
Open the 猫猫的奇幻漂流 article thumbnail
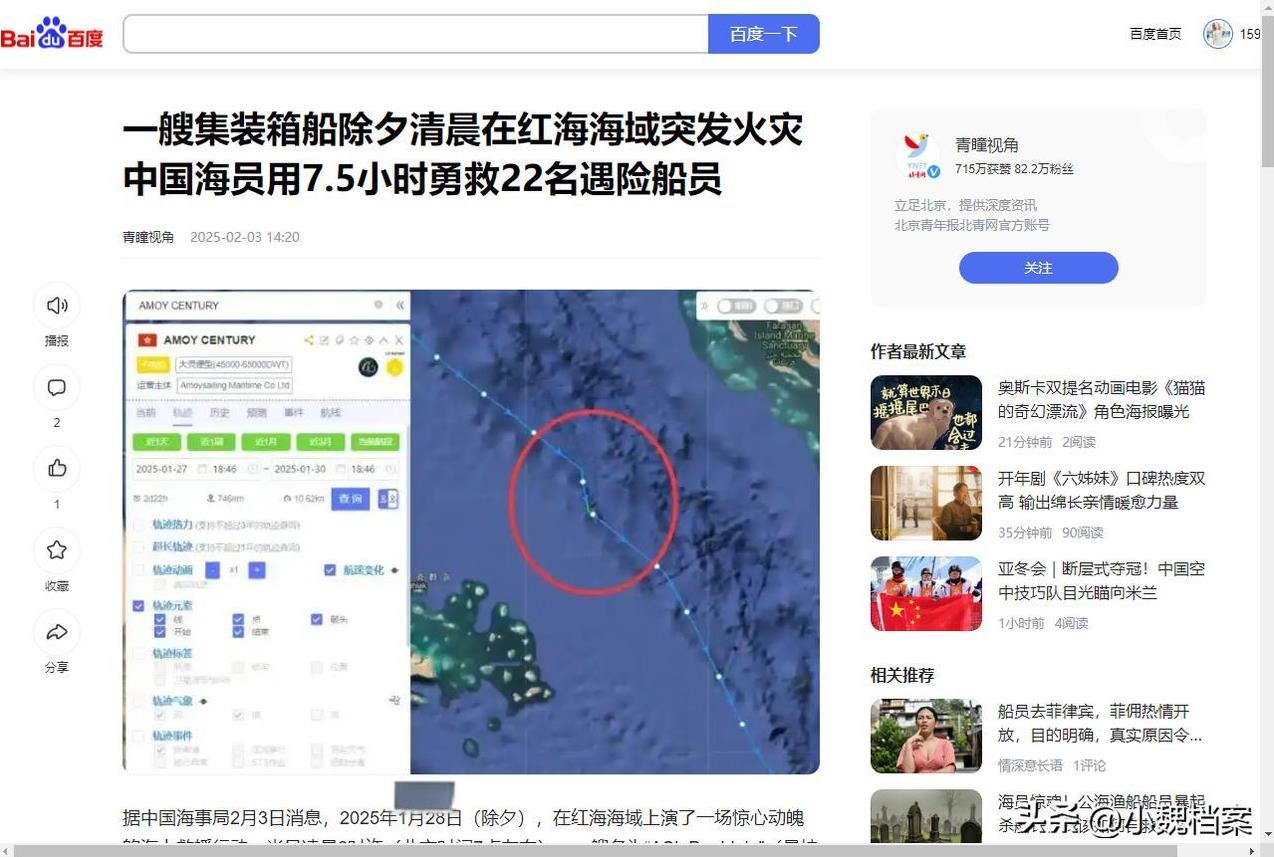[x=926, y=412]
